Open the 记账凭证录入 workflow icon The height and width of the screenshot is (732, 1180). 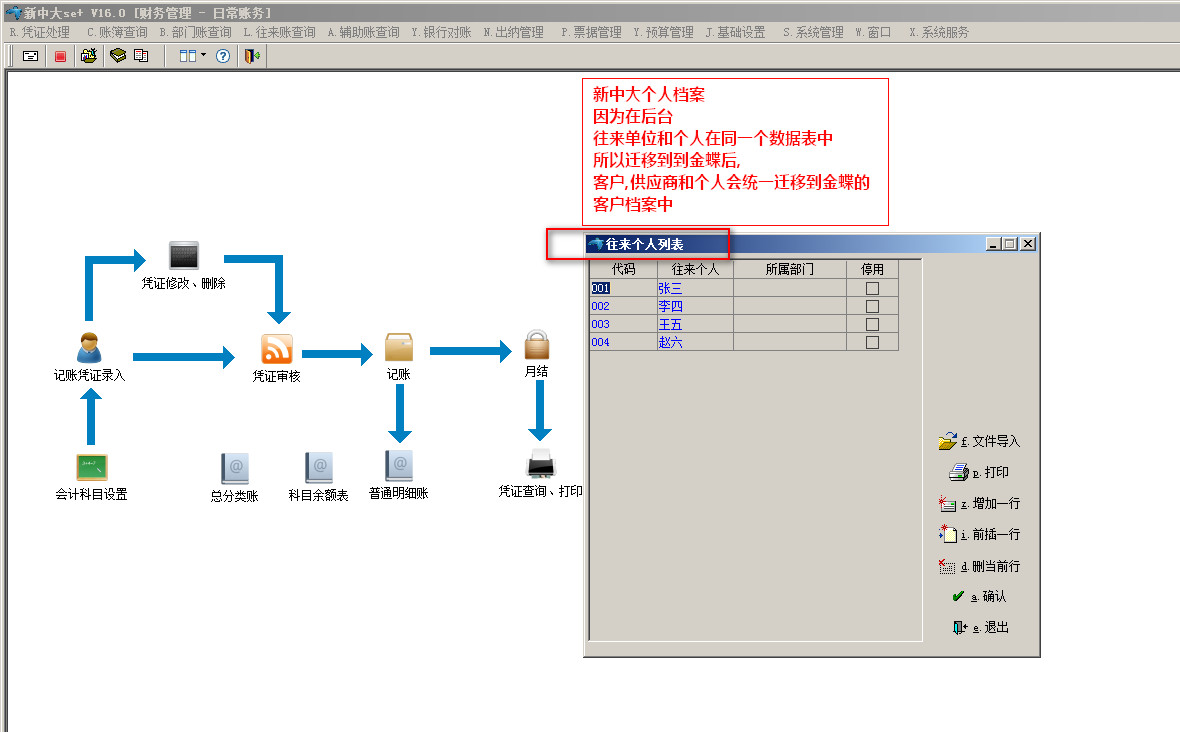89,348
